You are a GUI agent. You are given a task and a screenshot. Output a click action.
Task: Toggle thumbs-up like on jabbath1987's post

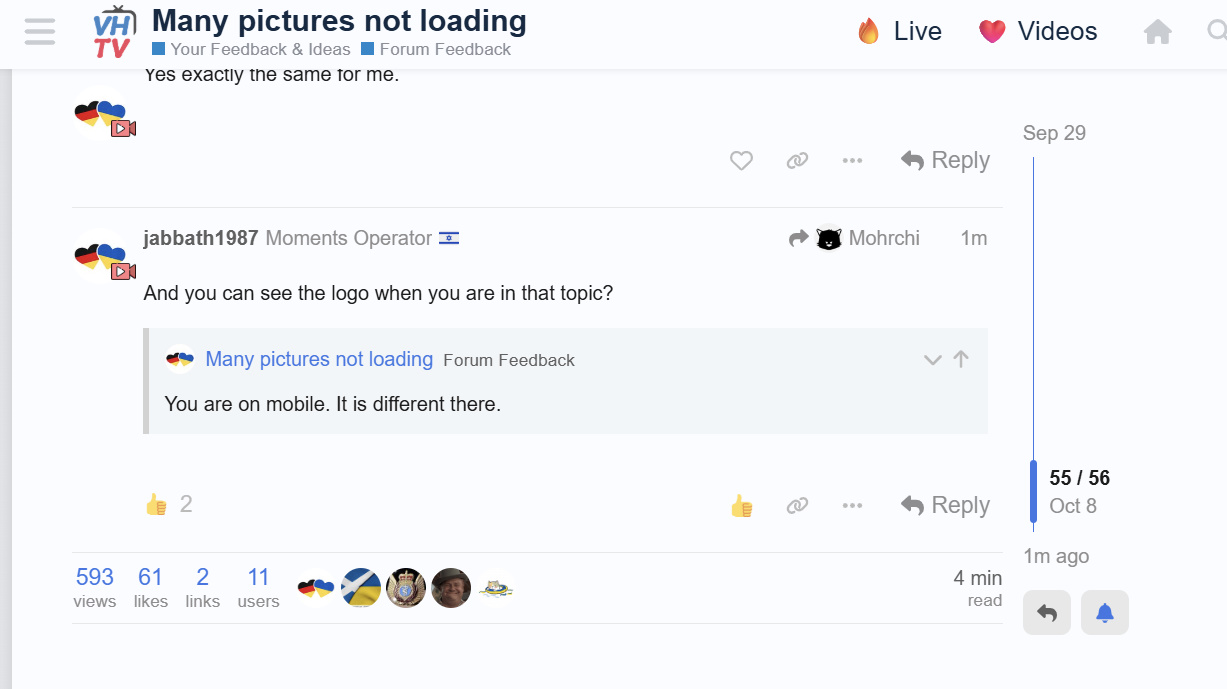pos(741,506)
